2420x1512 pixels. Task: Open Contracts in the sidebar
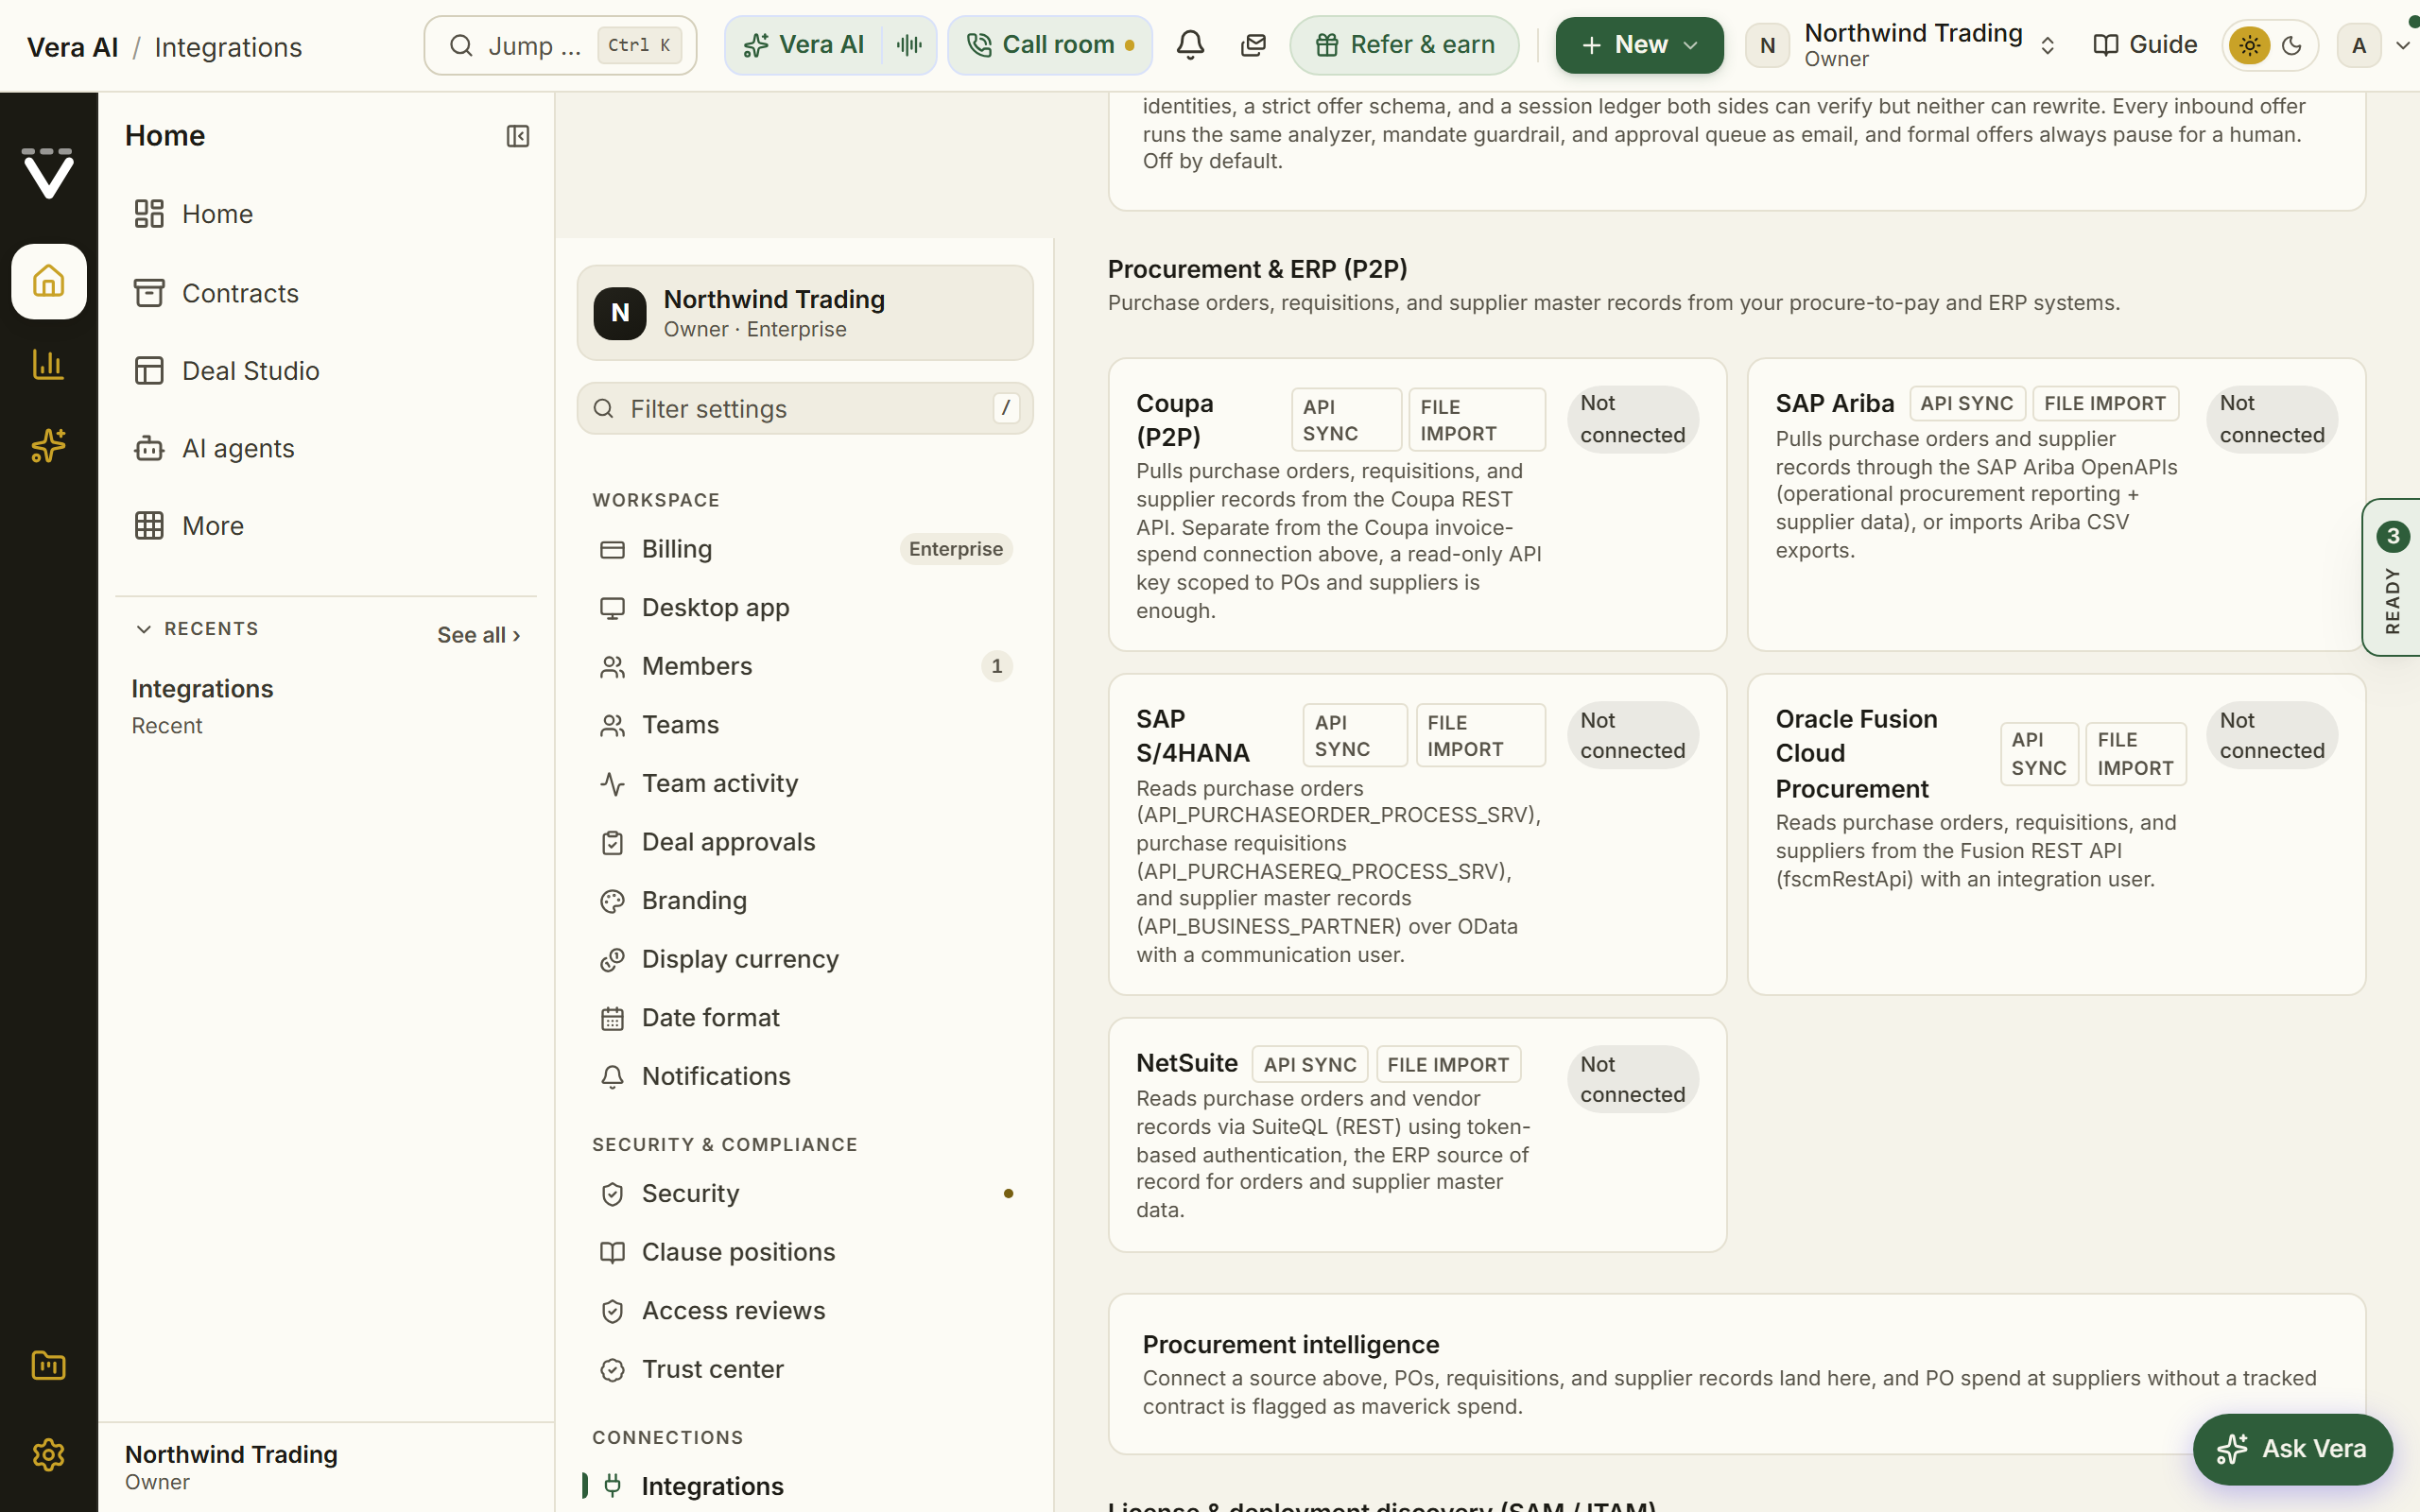pyautogui.click(x=325, y=293)
